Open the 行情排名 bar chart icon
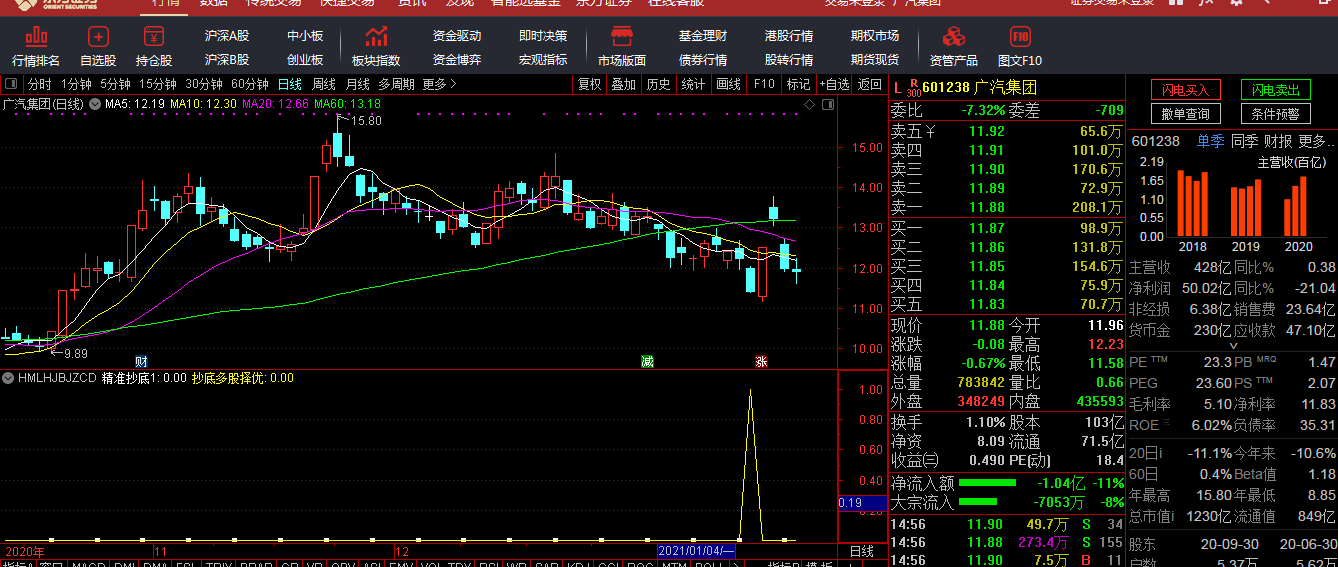This screenshot has width=1338, height=567. click(x=36, y=37)
